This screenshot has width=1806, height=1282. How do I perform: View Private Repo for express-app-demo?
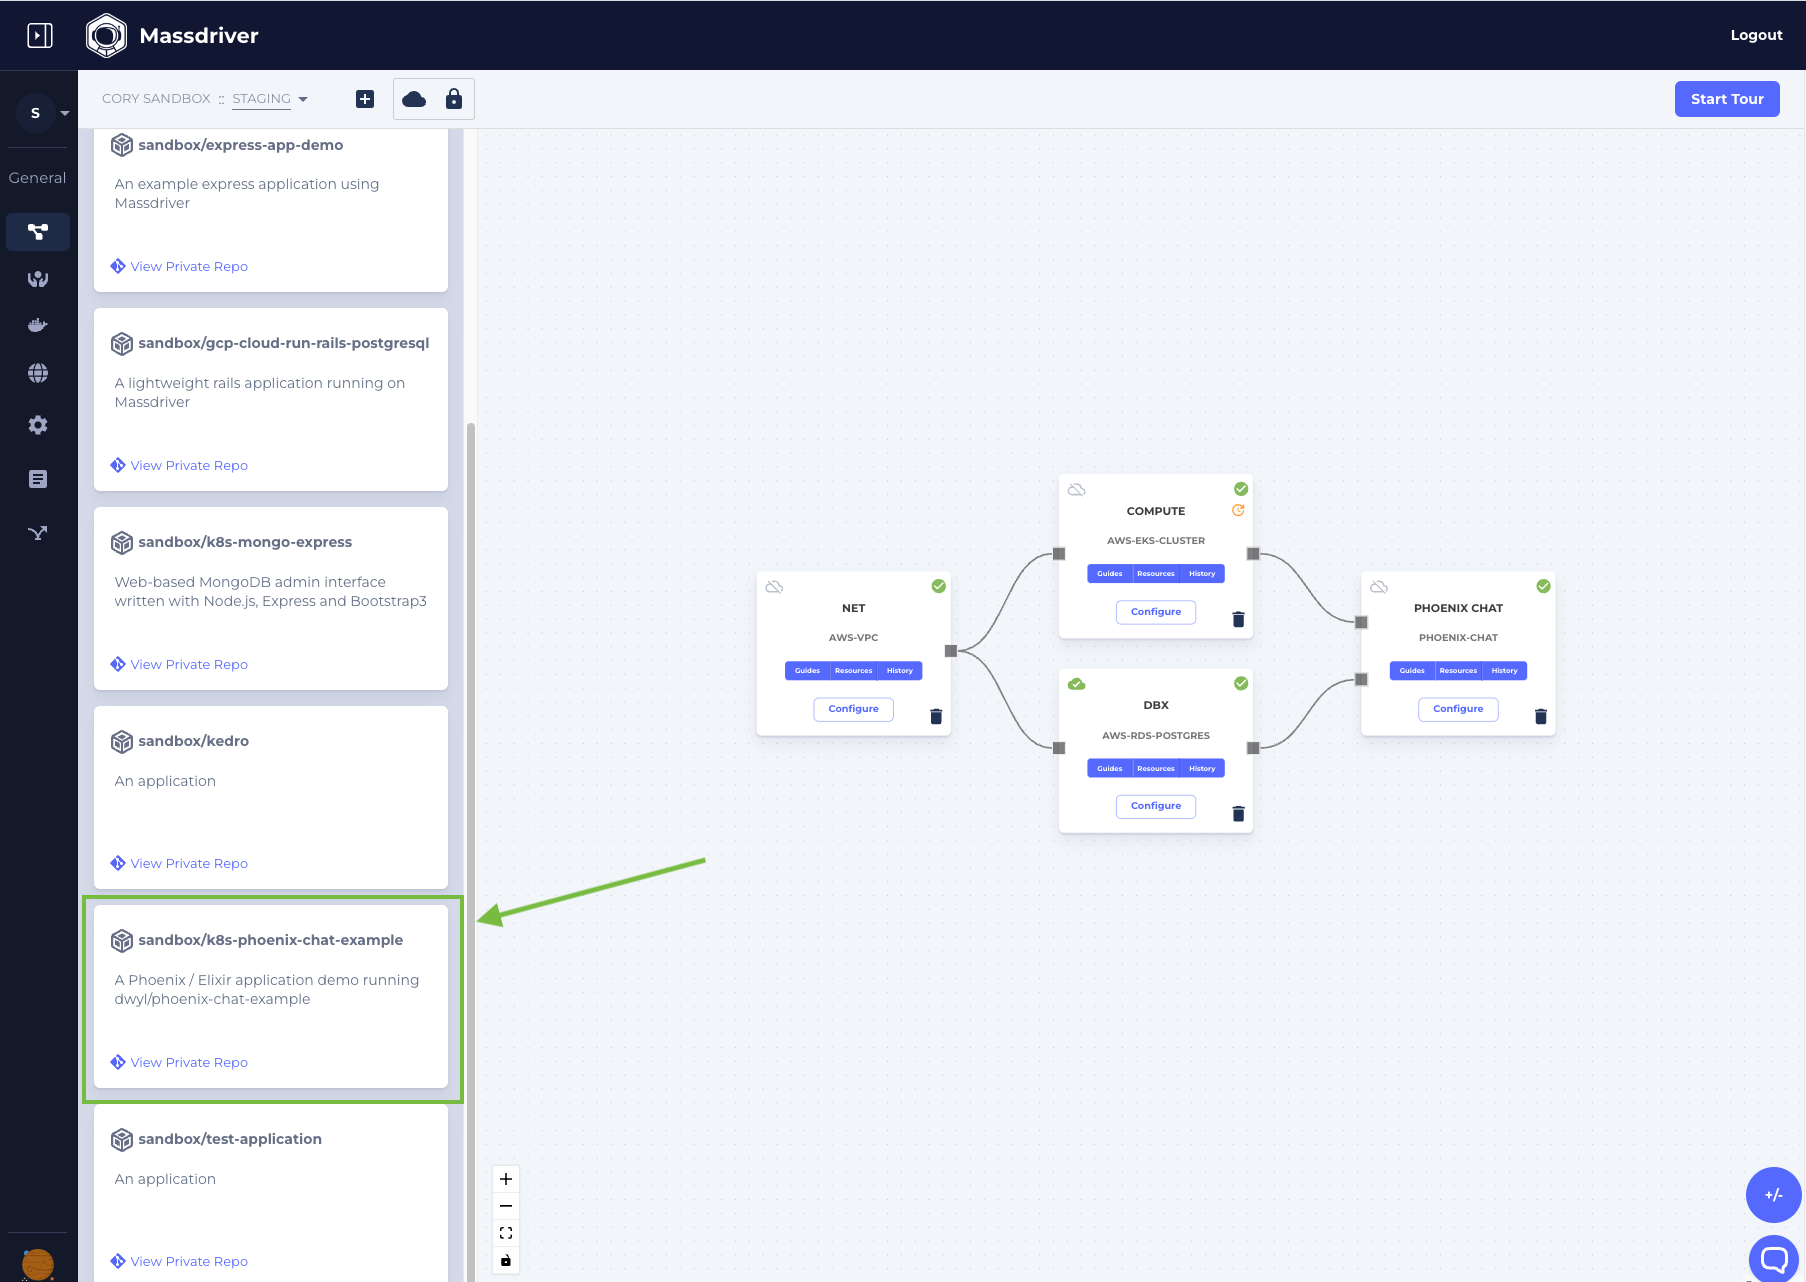(x=180, y=267)
